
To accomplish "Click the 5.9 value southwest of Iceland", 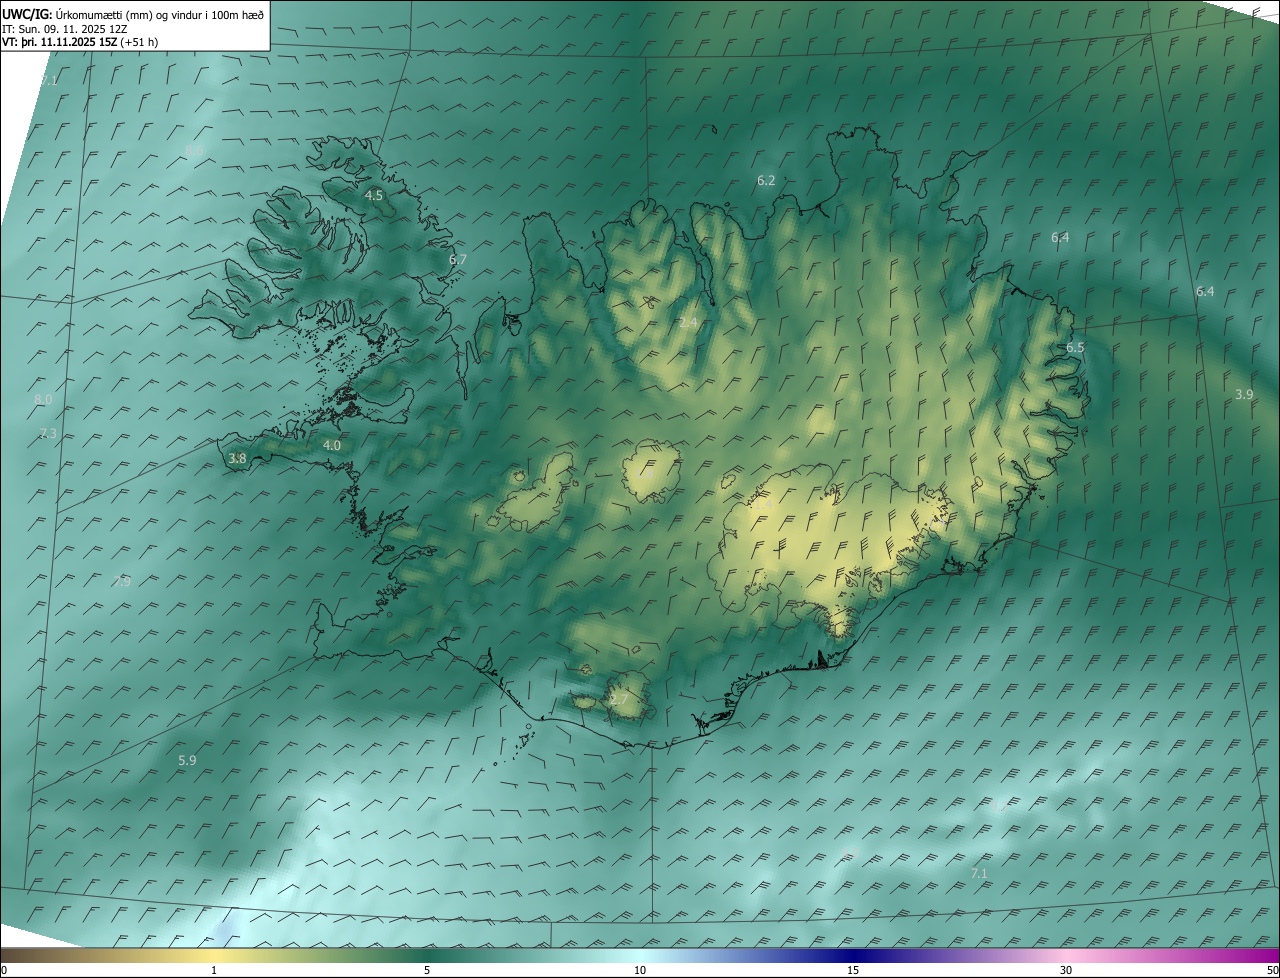I will click(187, 760).
